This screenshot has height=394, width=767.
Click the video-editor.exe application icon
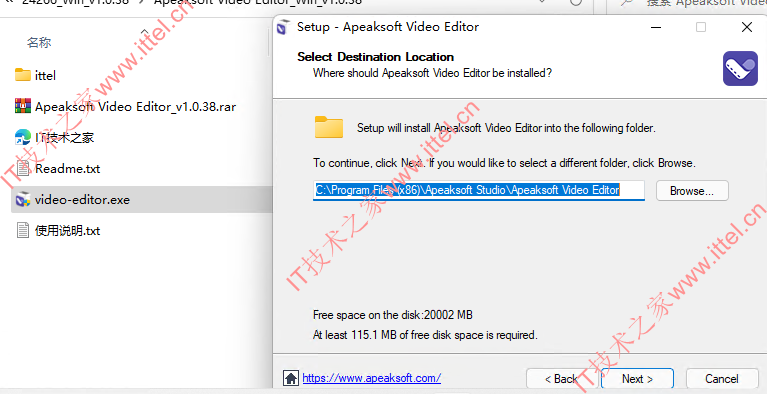point(23,200)
